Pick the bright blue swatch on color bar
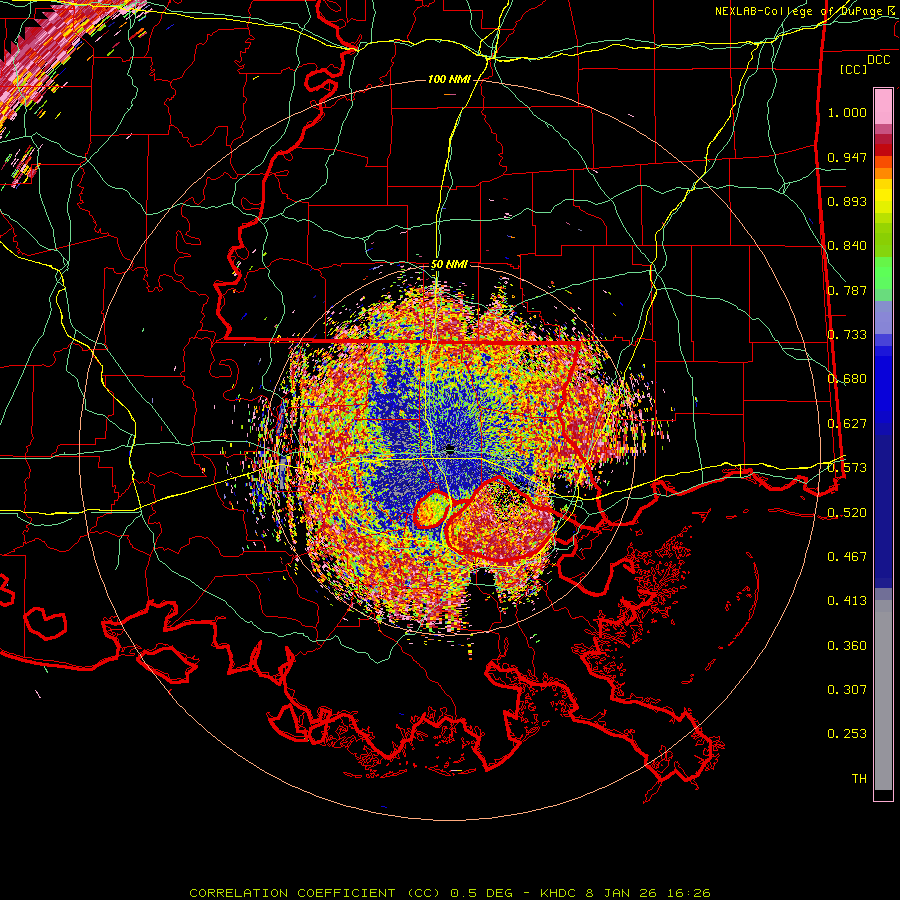 [x=883, y=390]
